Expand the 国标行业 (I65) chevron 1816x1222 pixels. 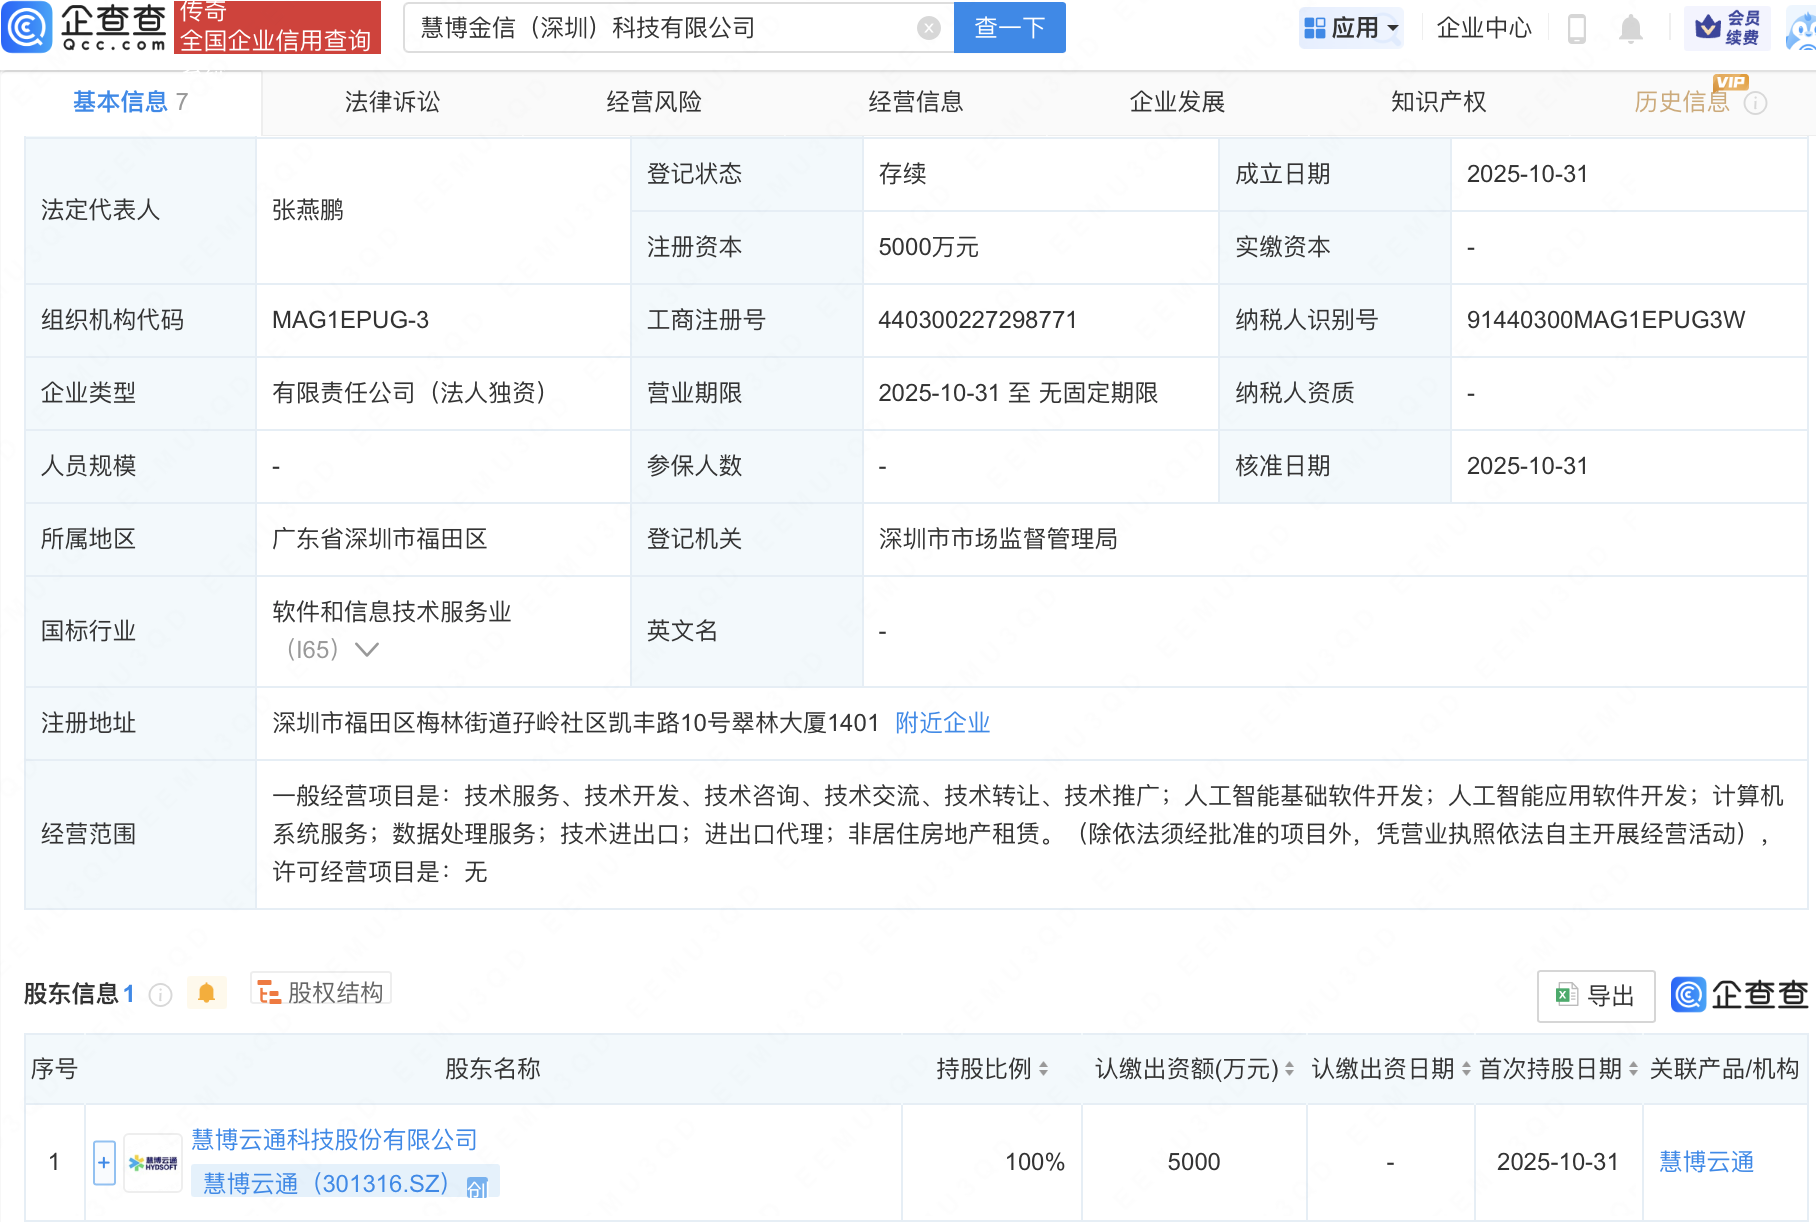pyautogui.click(x=367, y=650)
